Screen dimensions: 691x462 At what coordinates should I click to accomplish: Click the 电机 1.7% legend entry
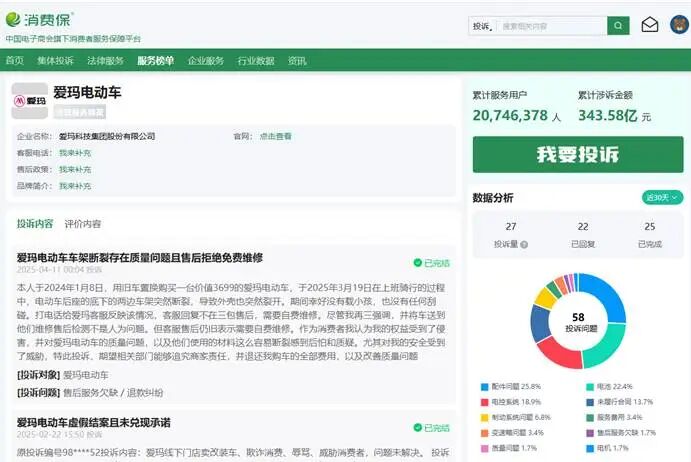(607, 448)
